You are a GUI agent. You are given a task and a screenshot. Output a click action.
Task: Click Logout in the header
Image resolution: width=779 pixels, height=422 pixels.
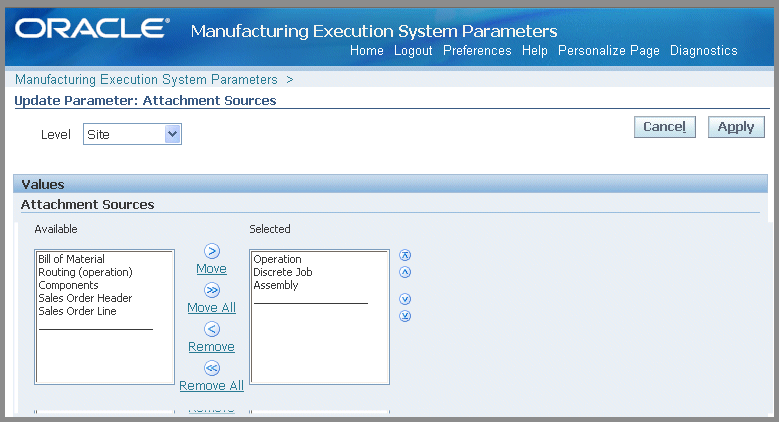[x=413, y=51]
